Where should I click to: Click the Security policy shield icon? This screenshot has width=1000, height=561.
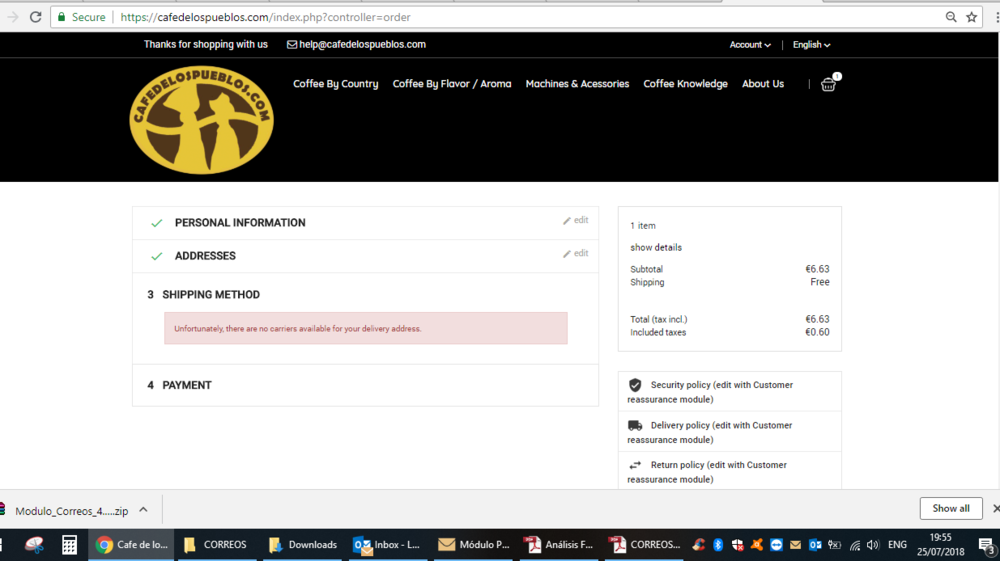pos(635,385)
